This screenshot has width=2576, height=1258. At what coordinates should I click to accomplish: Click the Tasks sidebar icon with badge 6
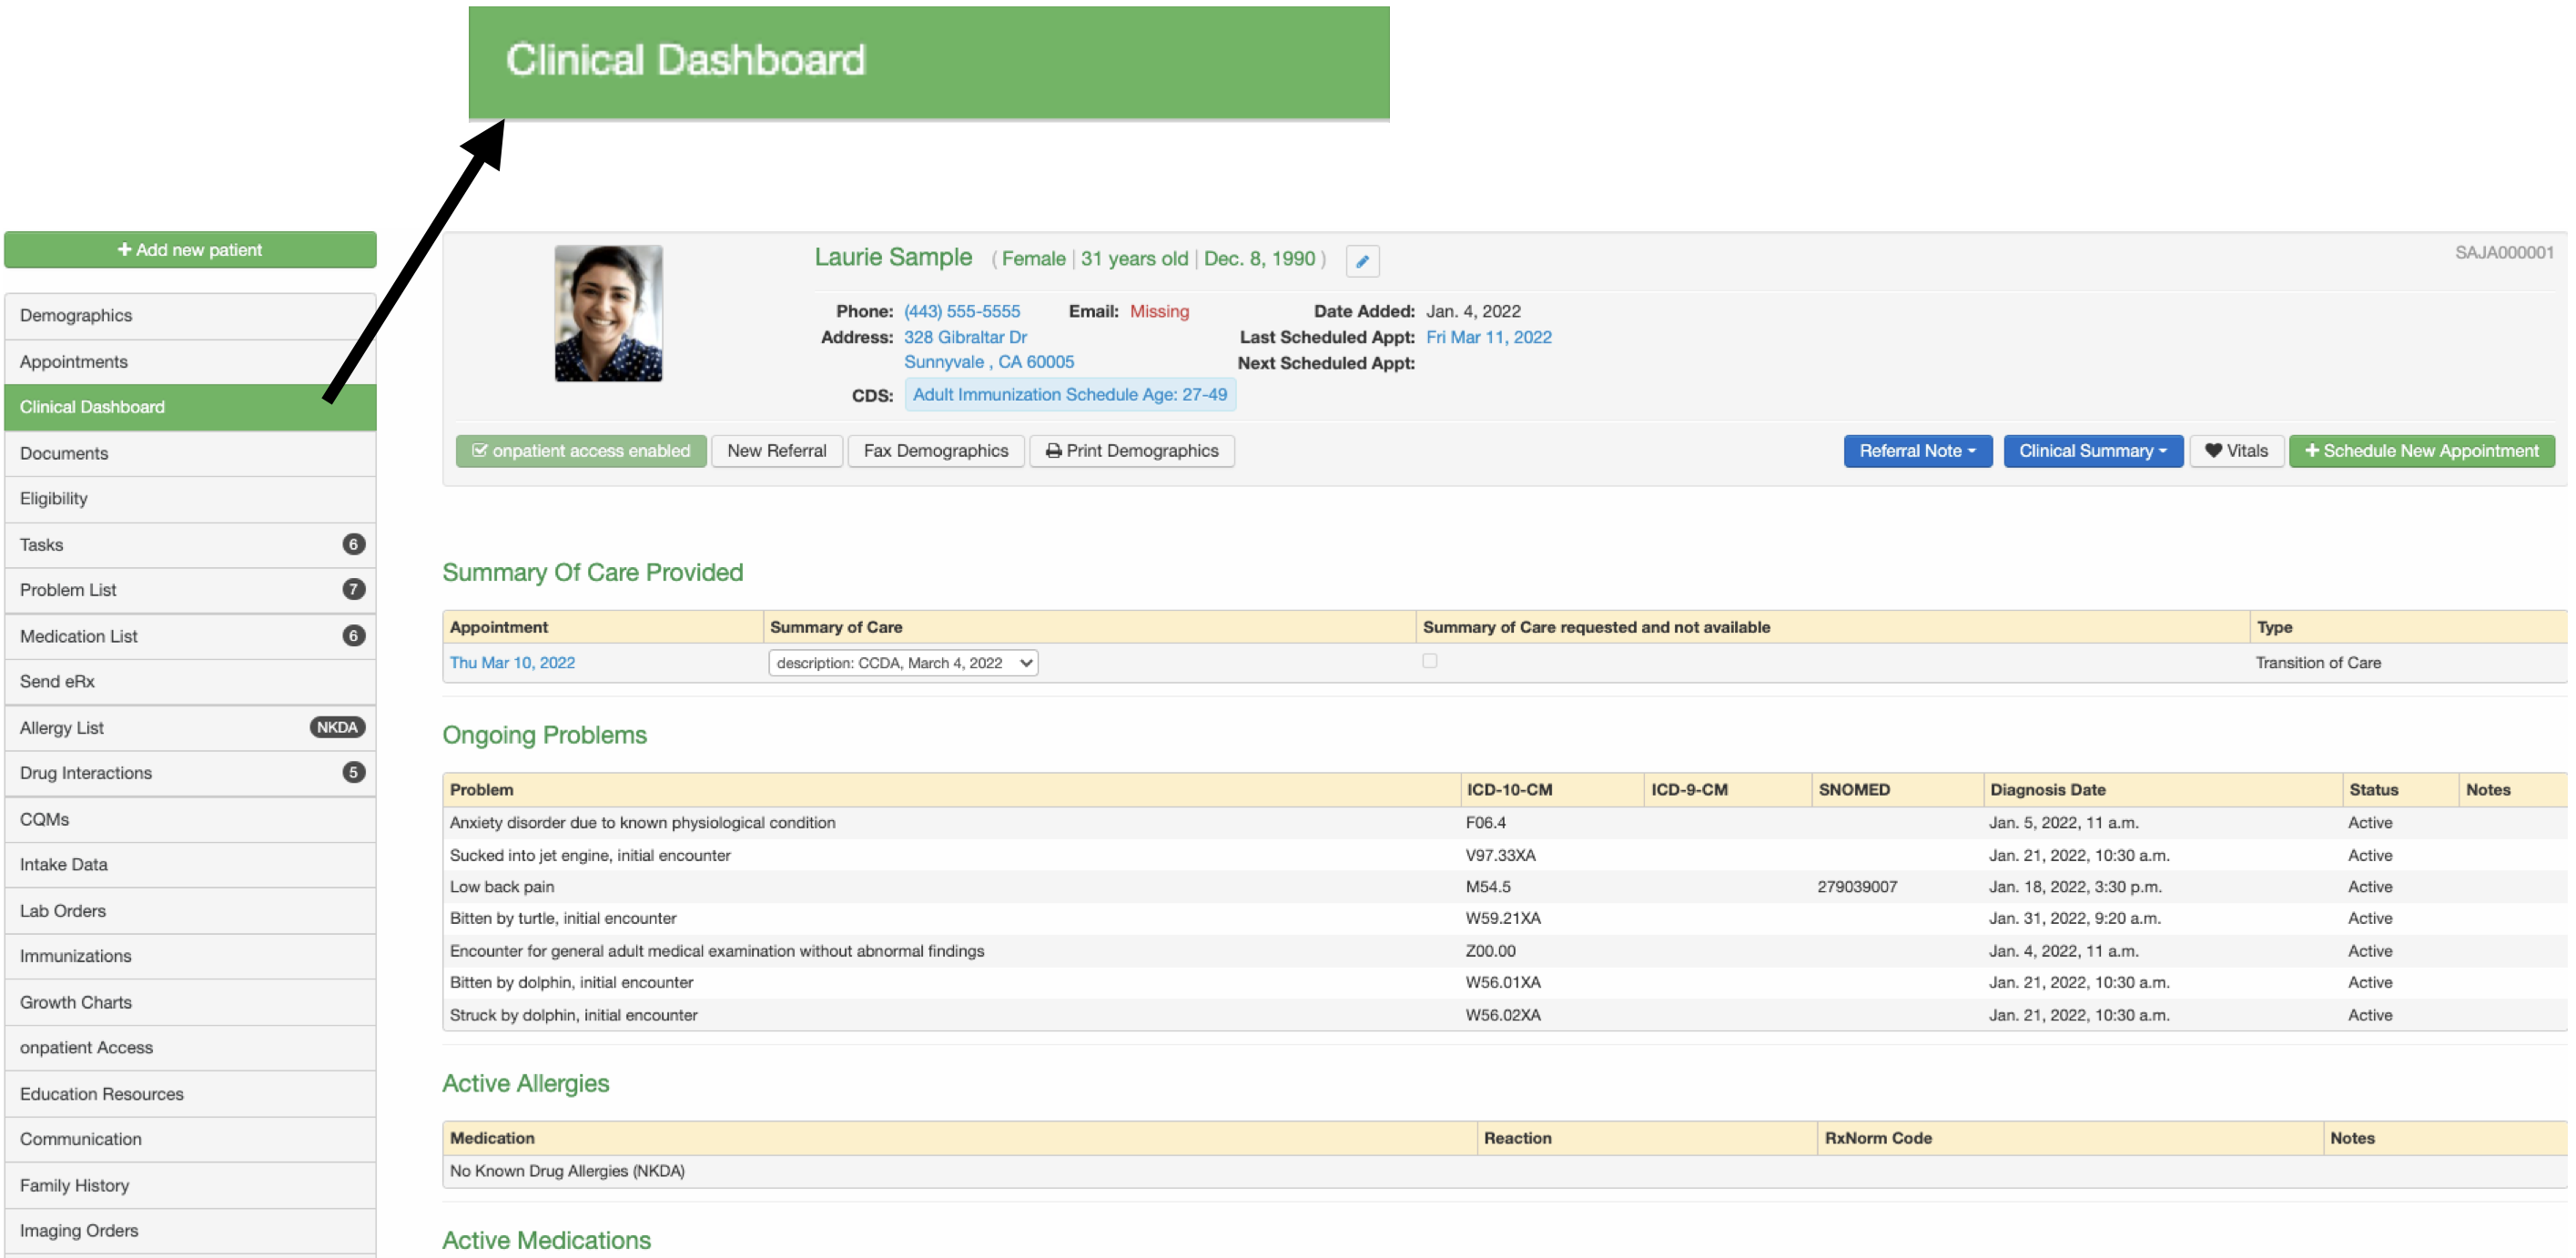[189, 542]
